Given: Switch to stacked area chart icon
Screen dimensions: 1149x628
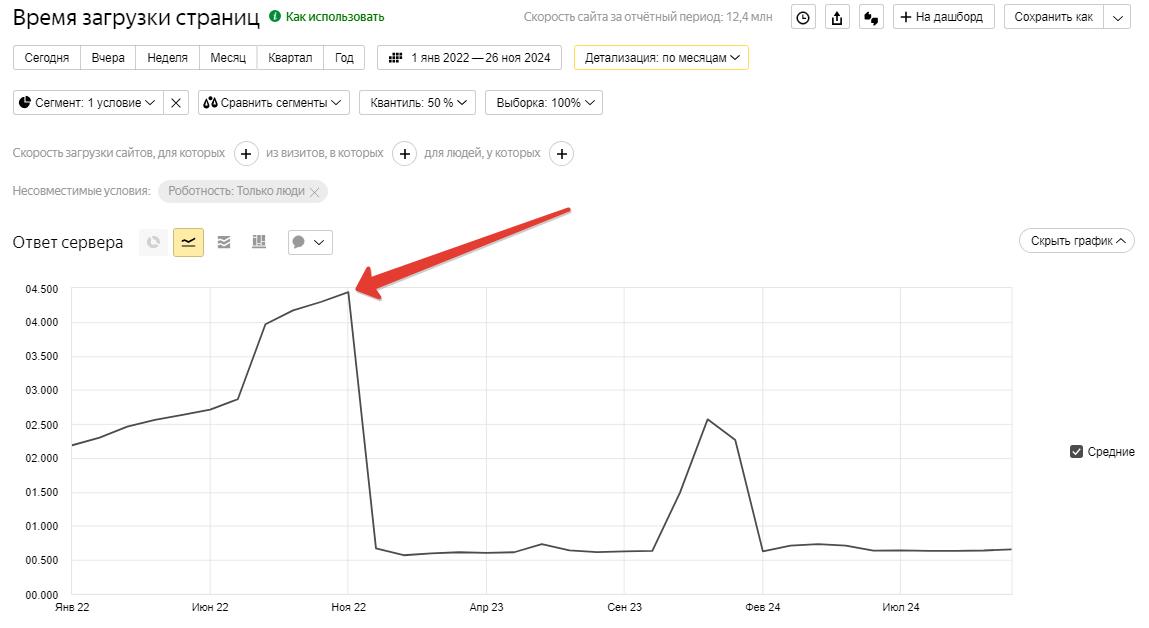Looking at the screenshot, I should pyautogui.click(x=224, y=242).
